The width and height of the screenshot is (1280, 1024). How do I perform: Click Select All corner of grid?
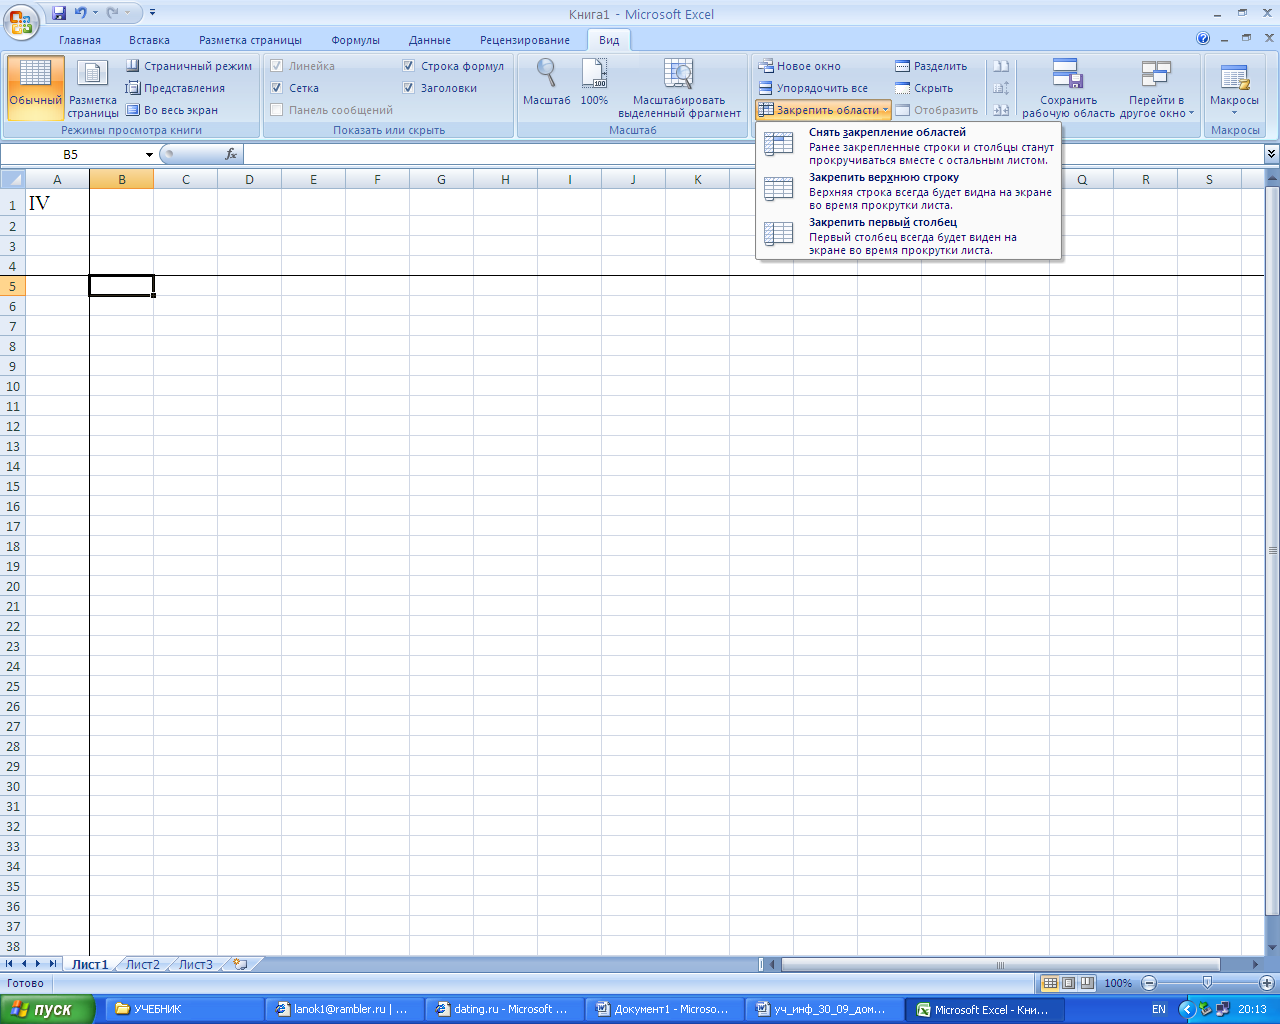[x=12, y=180]
